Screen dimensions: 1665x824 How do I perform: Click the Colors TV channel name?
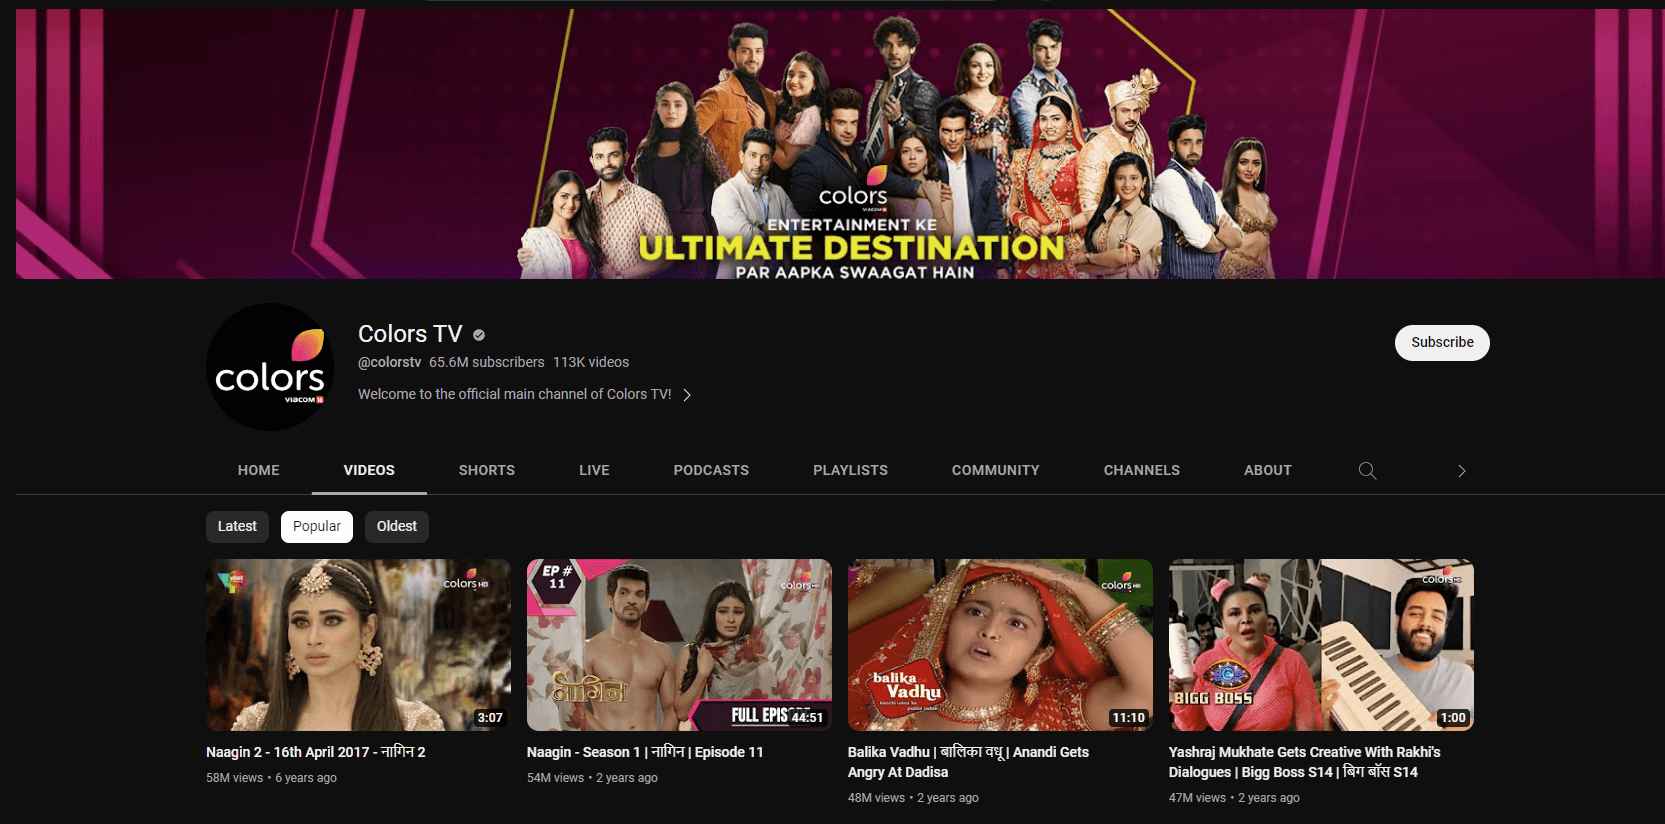point(410,334)
